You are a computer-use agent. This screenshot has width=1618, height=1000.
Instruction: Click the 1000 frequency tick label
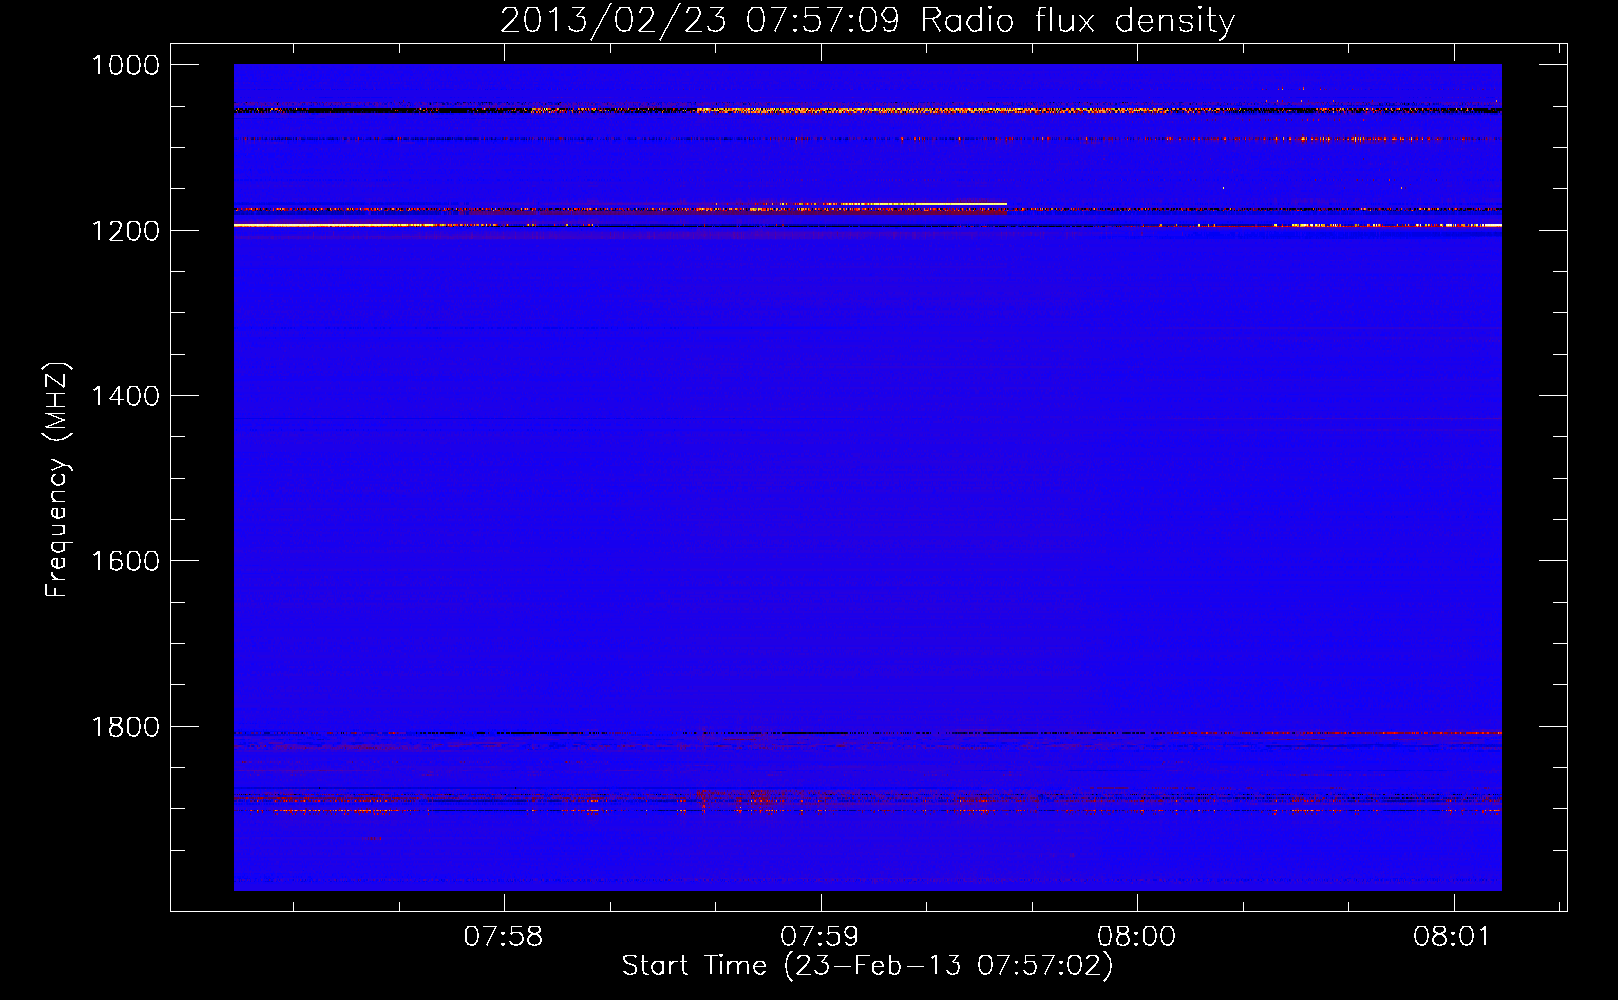[125, 65]
